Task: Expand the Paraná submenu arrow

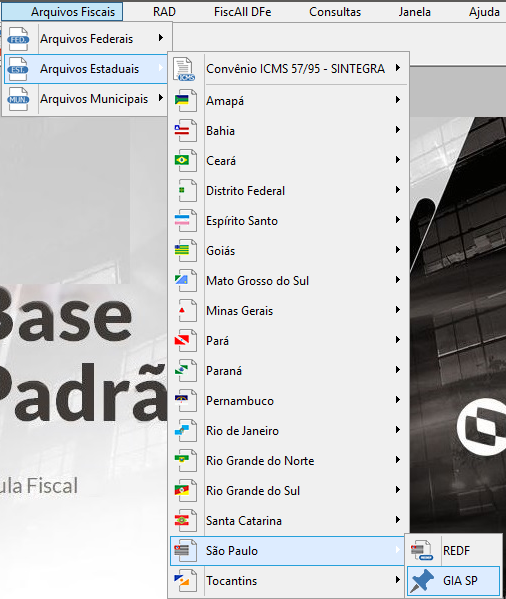Action: (x=398, y=370)
